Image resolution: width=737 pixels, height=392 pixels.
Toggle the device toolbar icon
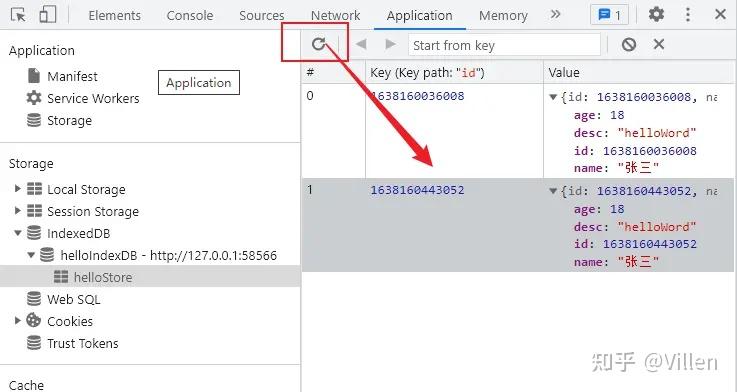(47, 15)
